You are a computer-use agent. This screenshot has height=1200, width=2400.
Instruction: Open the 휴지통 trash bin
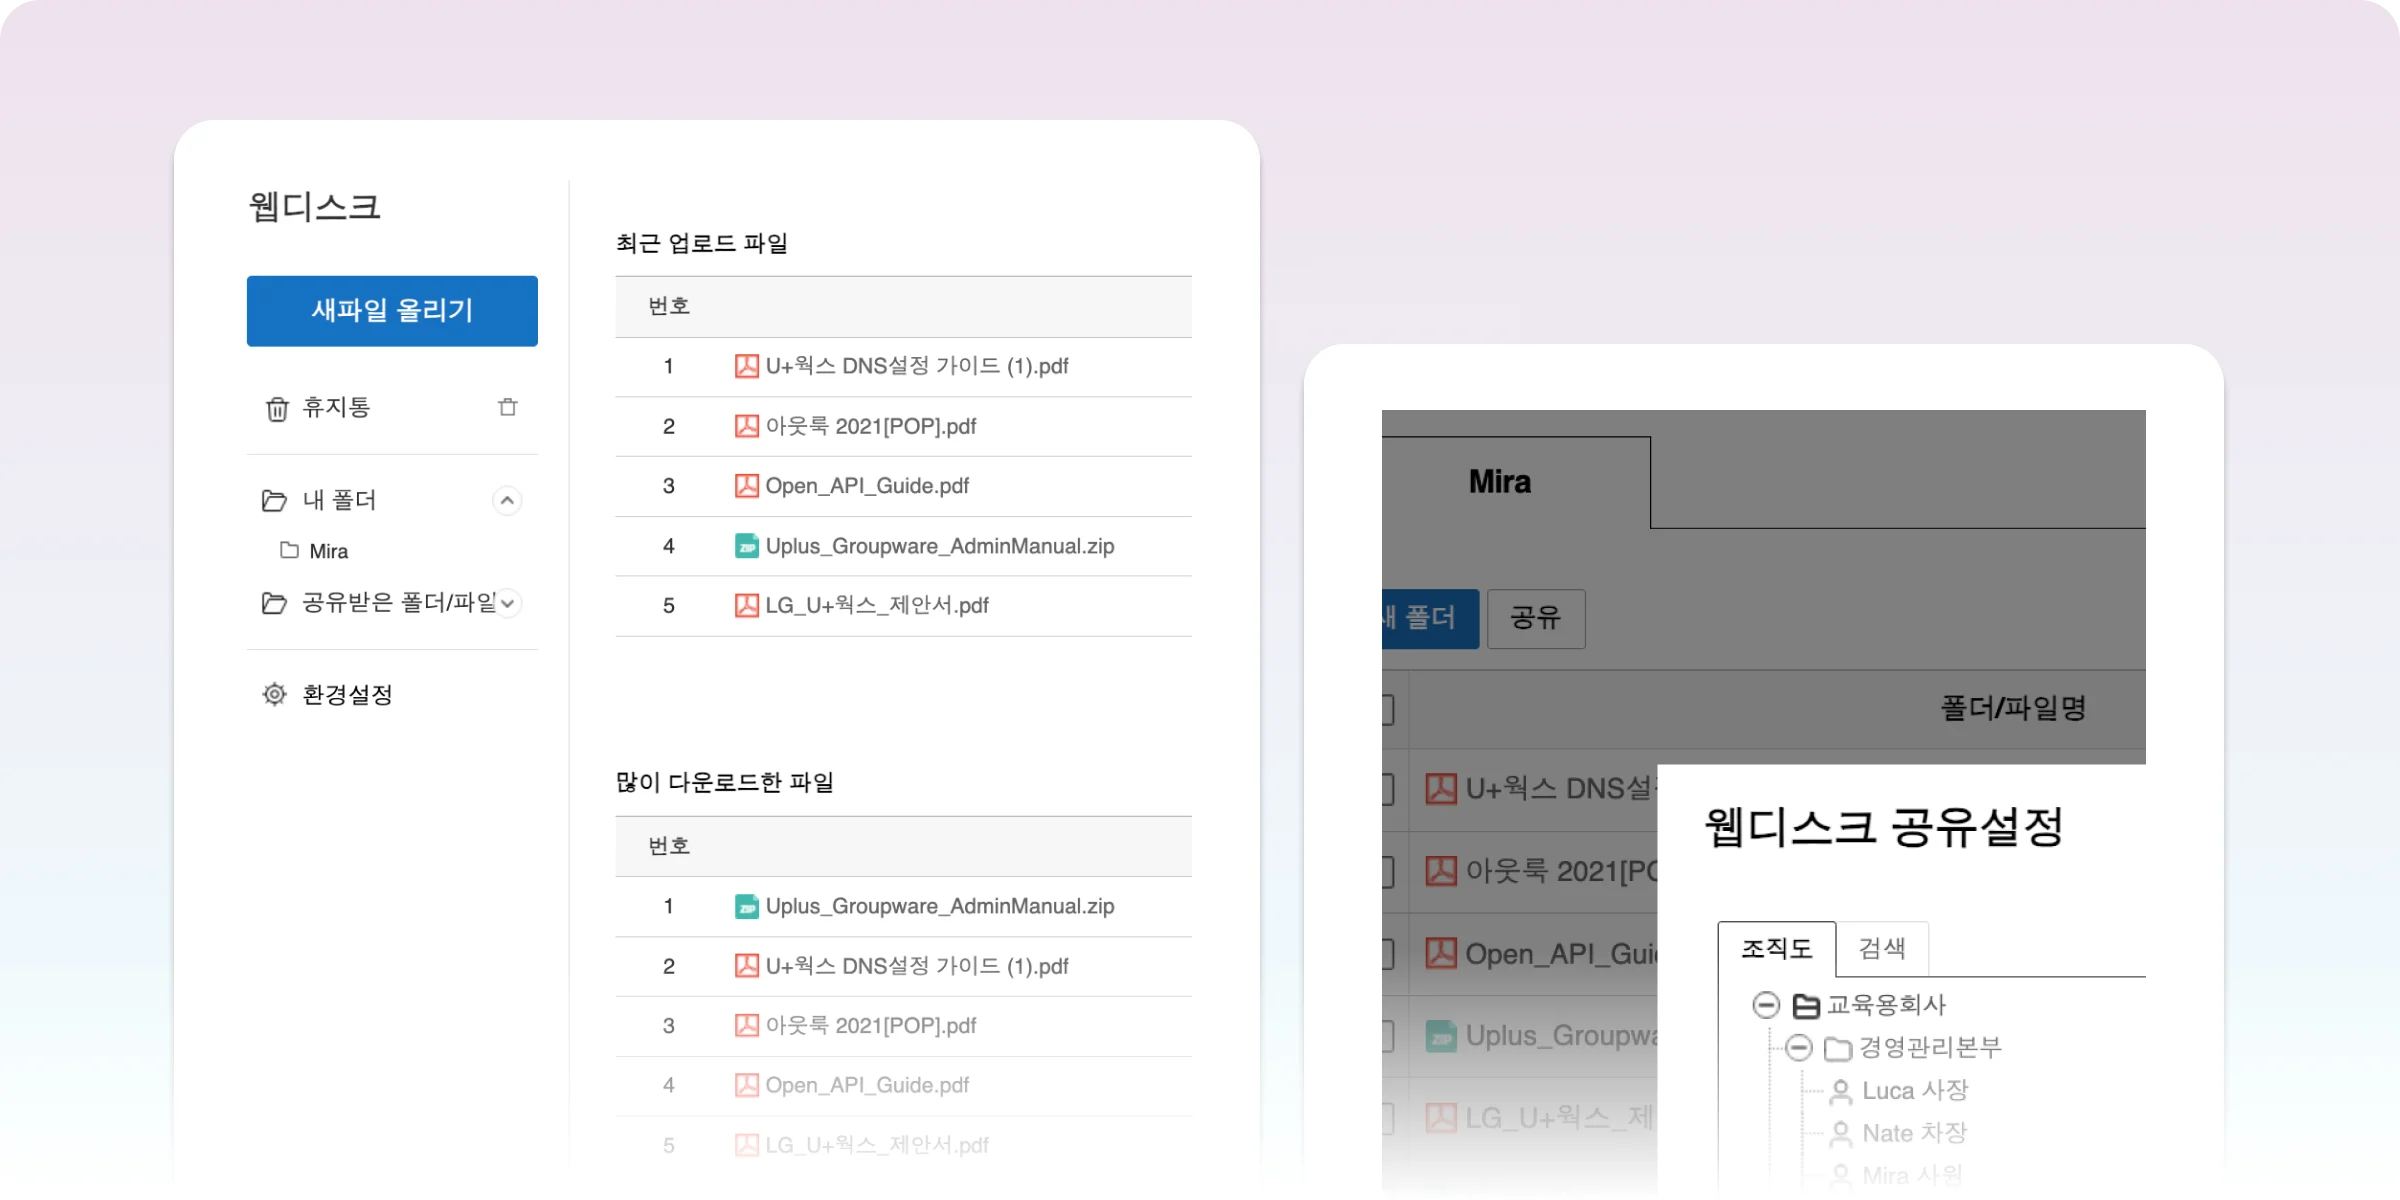[x=336, y=408]
